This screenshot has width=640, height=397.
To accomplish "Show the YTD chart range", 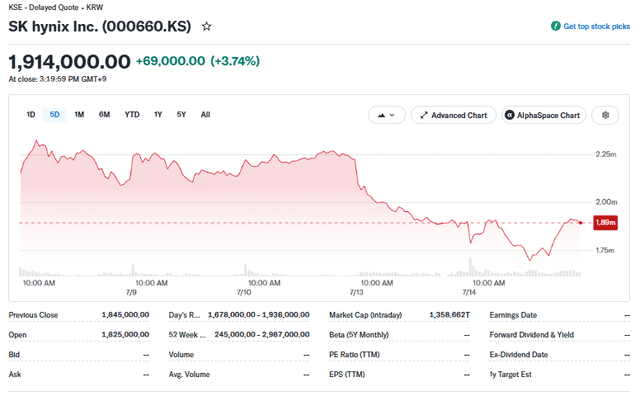I will click(x=132, y=115).
